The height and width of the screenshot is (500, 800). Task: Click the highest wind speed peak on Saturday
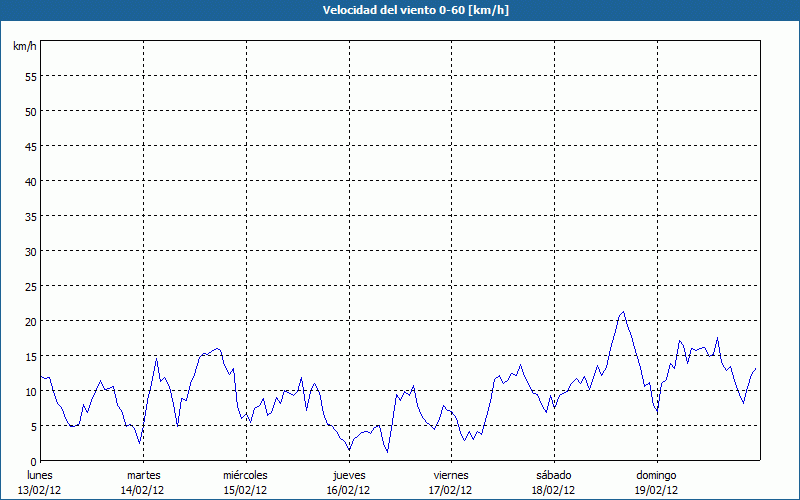click(623, 312)
